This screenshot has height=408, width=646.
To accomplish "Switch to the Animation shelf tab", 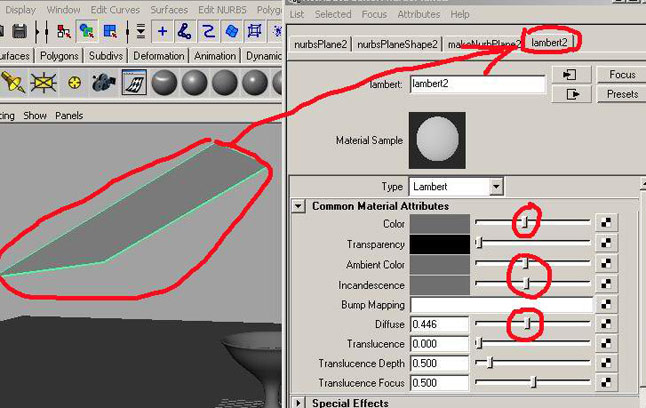I will [215, 56].
